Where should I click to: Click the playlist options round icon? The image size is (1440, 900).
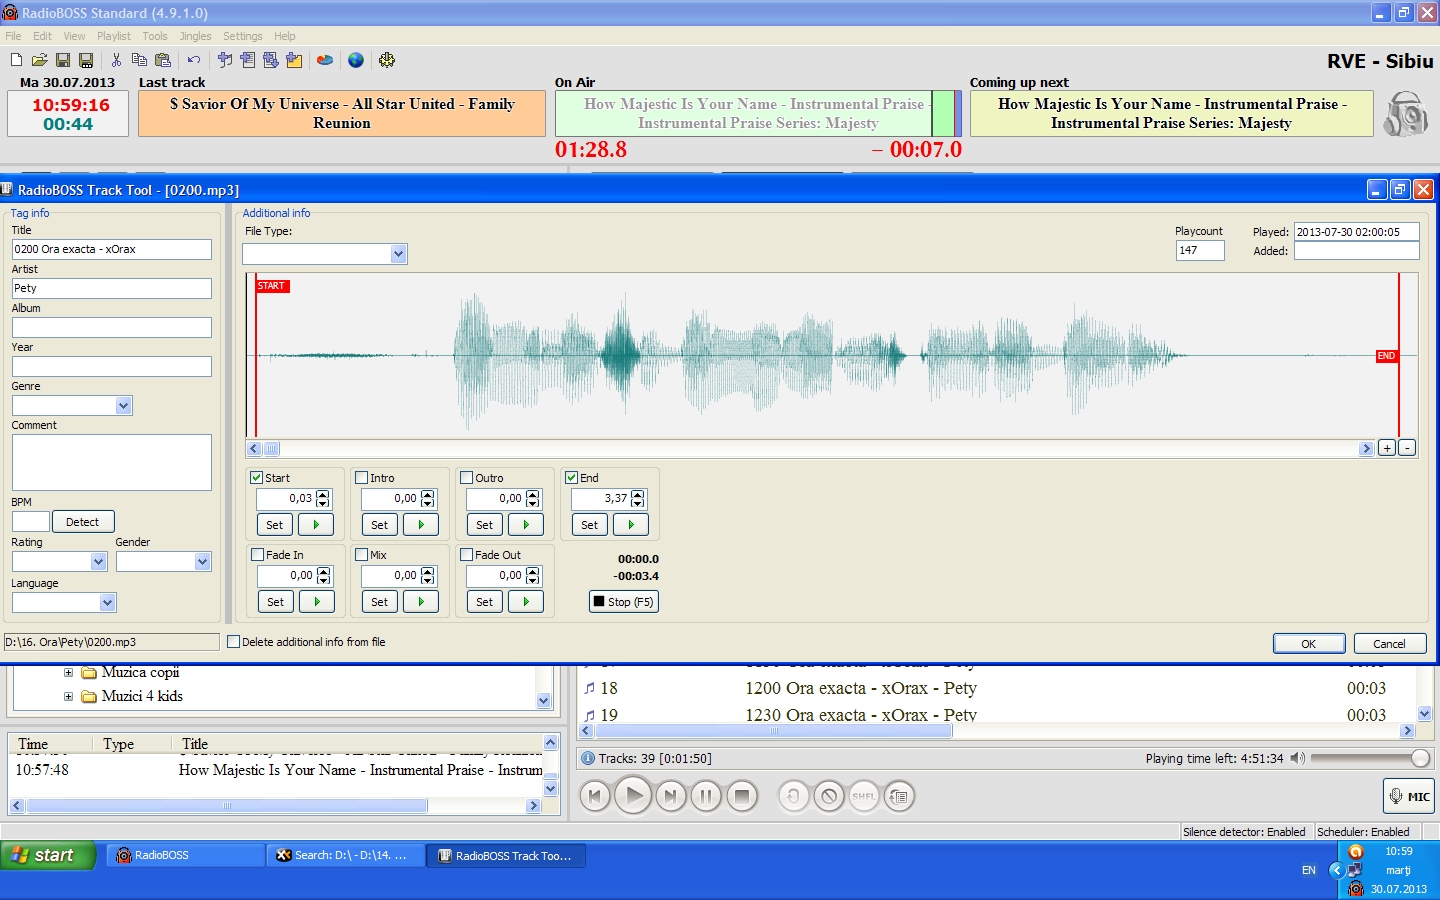pyautogui.click(x=899, y=796)
